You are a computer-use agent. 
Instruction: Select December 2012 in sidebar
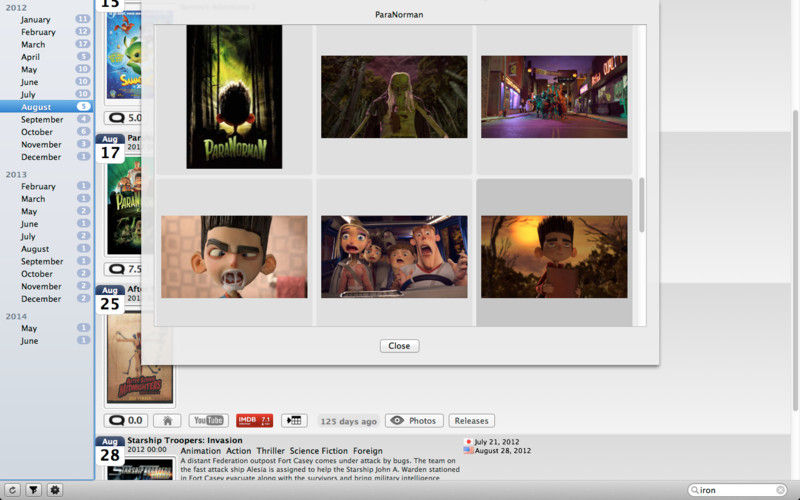47,157
